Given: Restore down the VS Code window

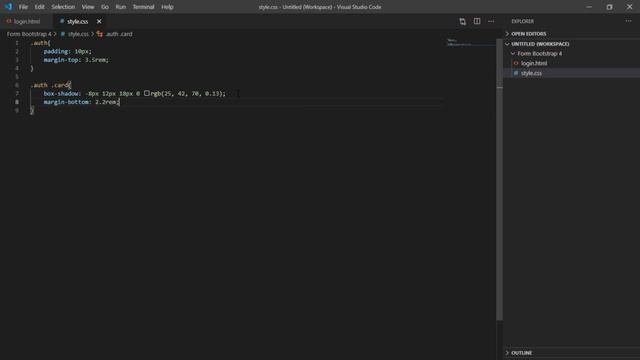Looking at the screenshot, I should [609, 7].
